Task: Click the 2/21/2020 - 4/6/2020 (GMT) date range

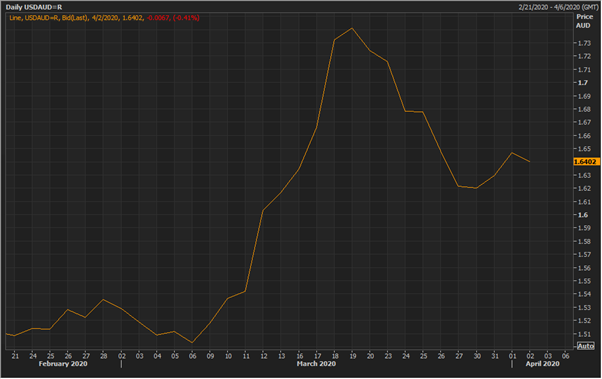Action: click(x=558, y=7)
